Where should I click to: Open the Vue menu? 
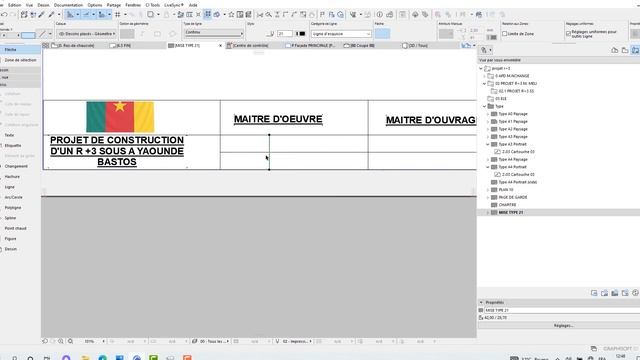29,5
